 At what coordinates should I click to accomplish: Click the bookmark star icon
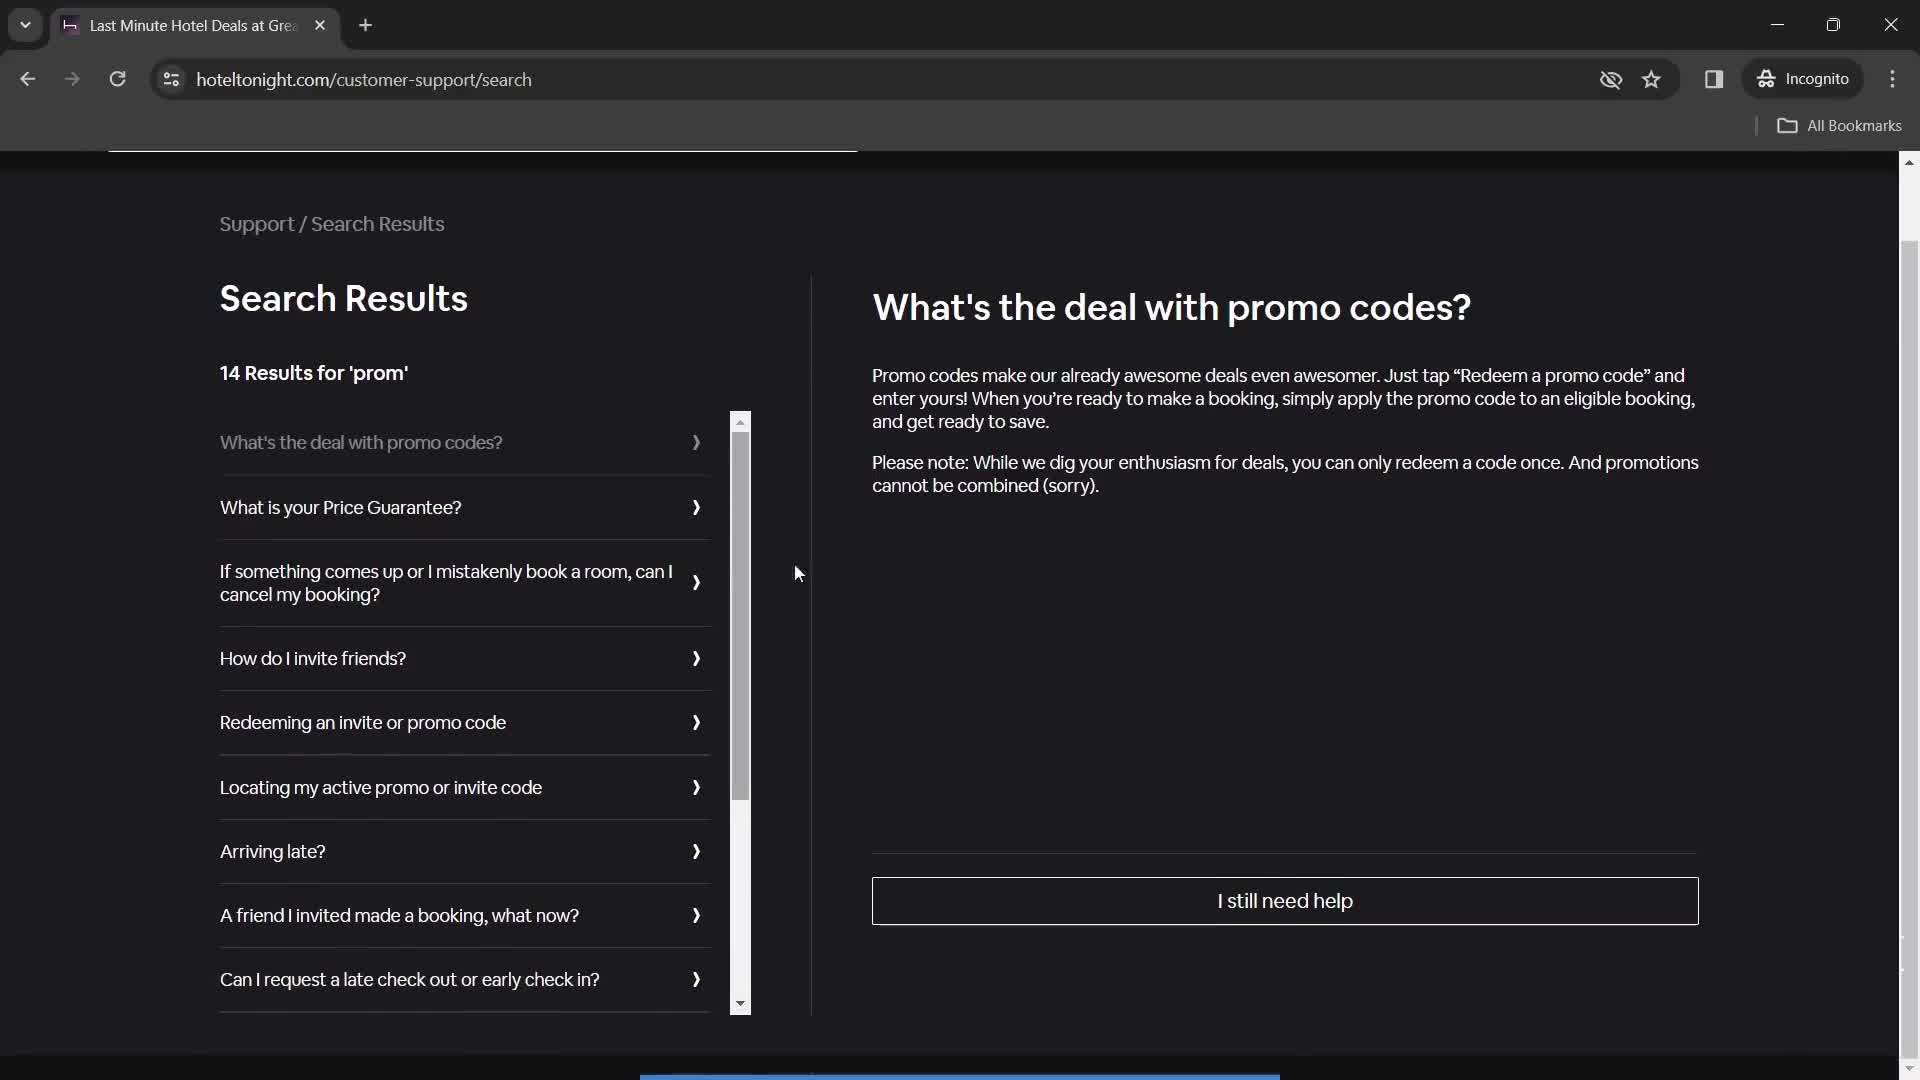(1651, 79)
